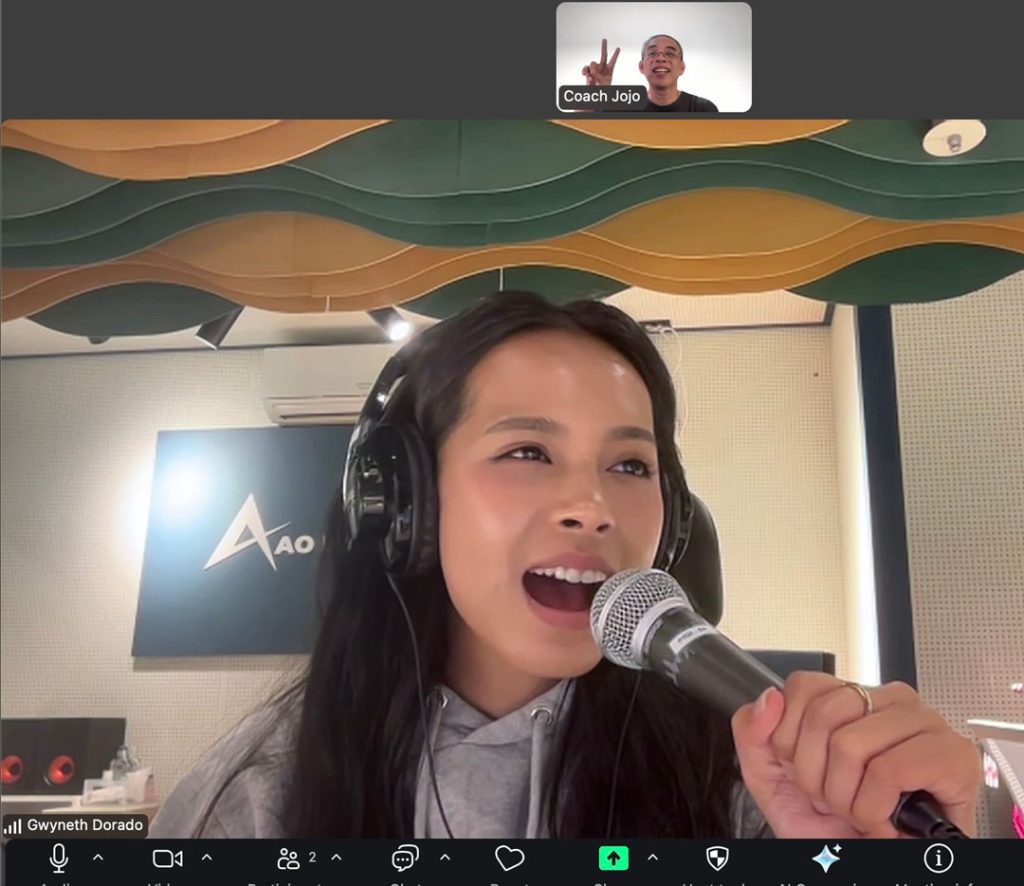Click the Gwyneth Dorado name label

[x=84, y=827]
